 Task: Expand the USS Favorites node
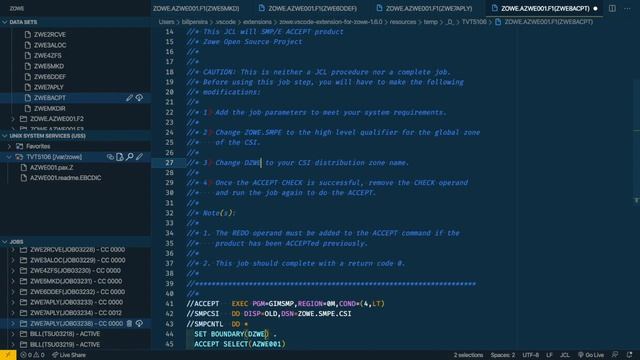9,146
